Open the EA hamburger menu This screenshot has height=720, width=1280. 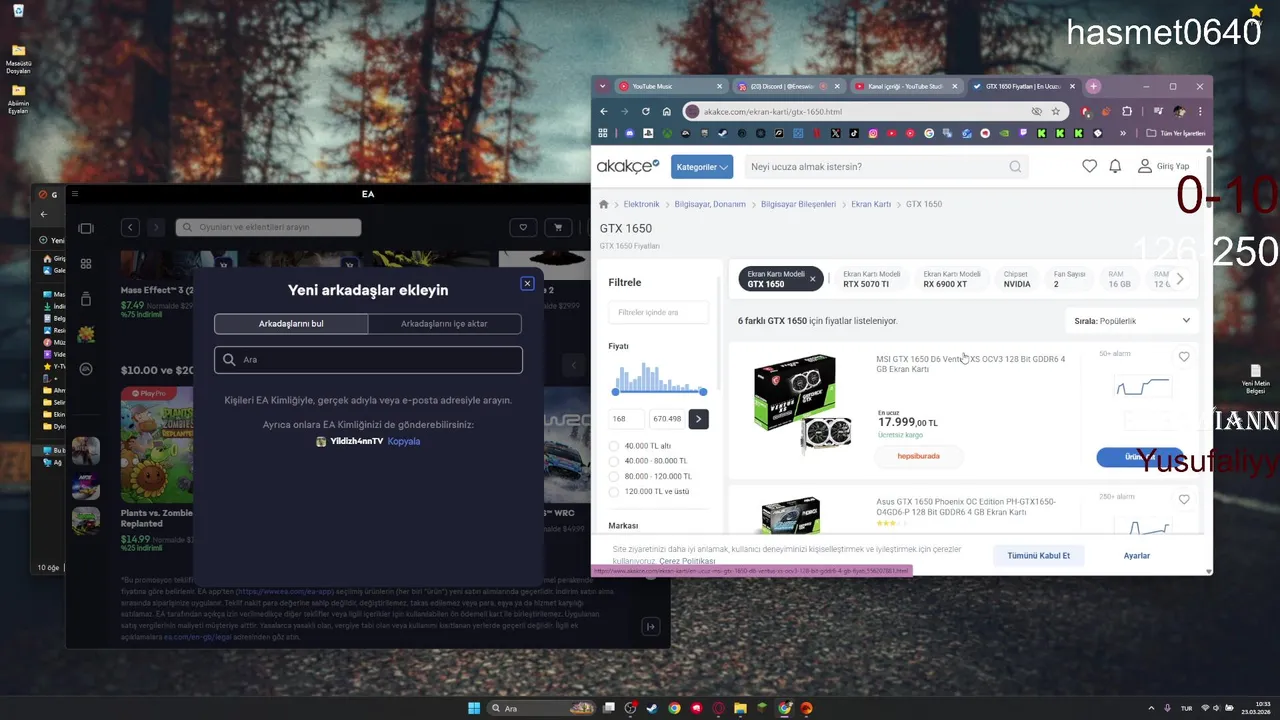75,194
